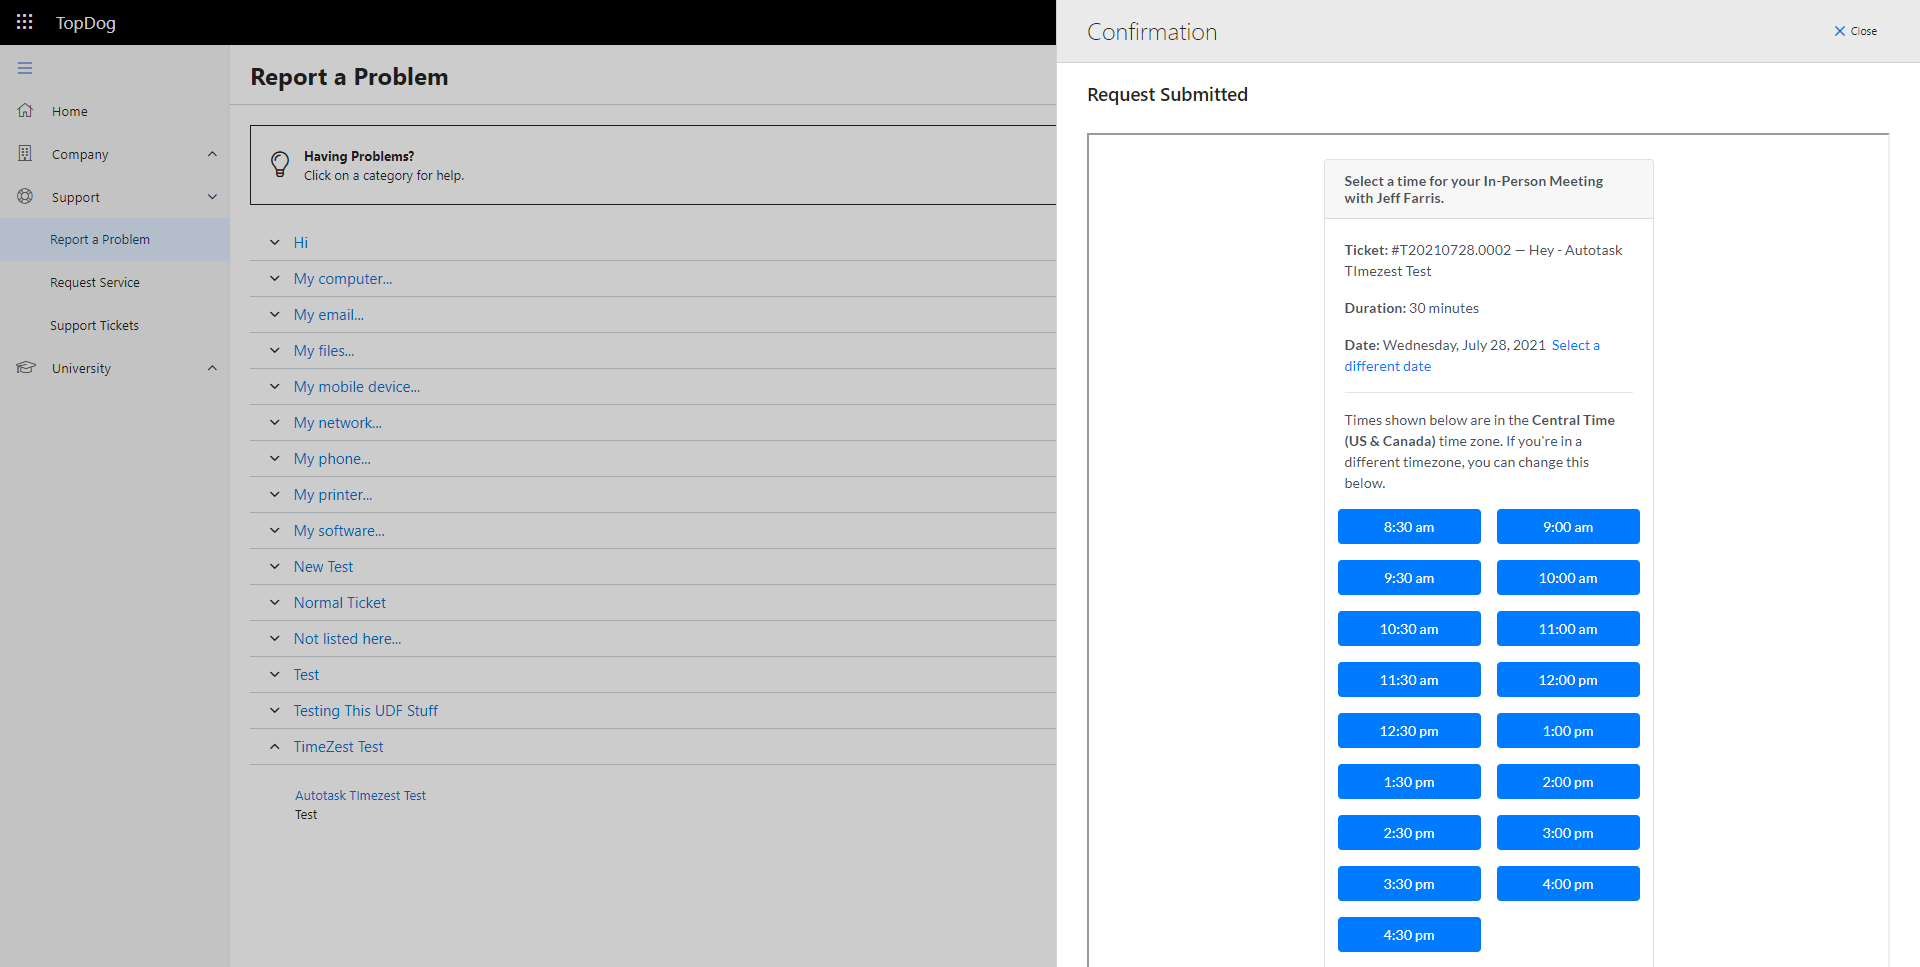Click the lightbulb Having Problems icon

[x=281, y=165]
